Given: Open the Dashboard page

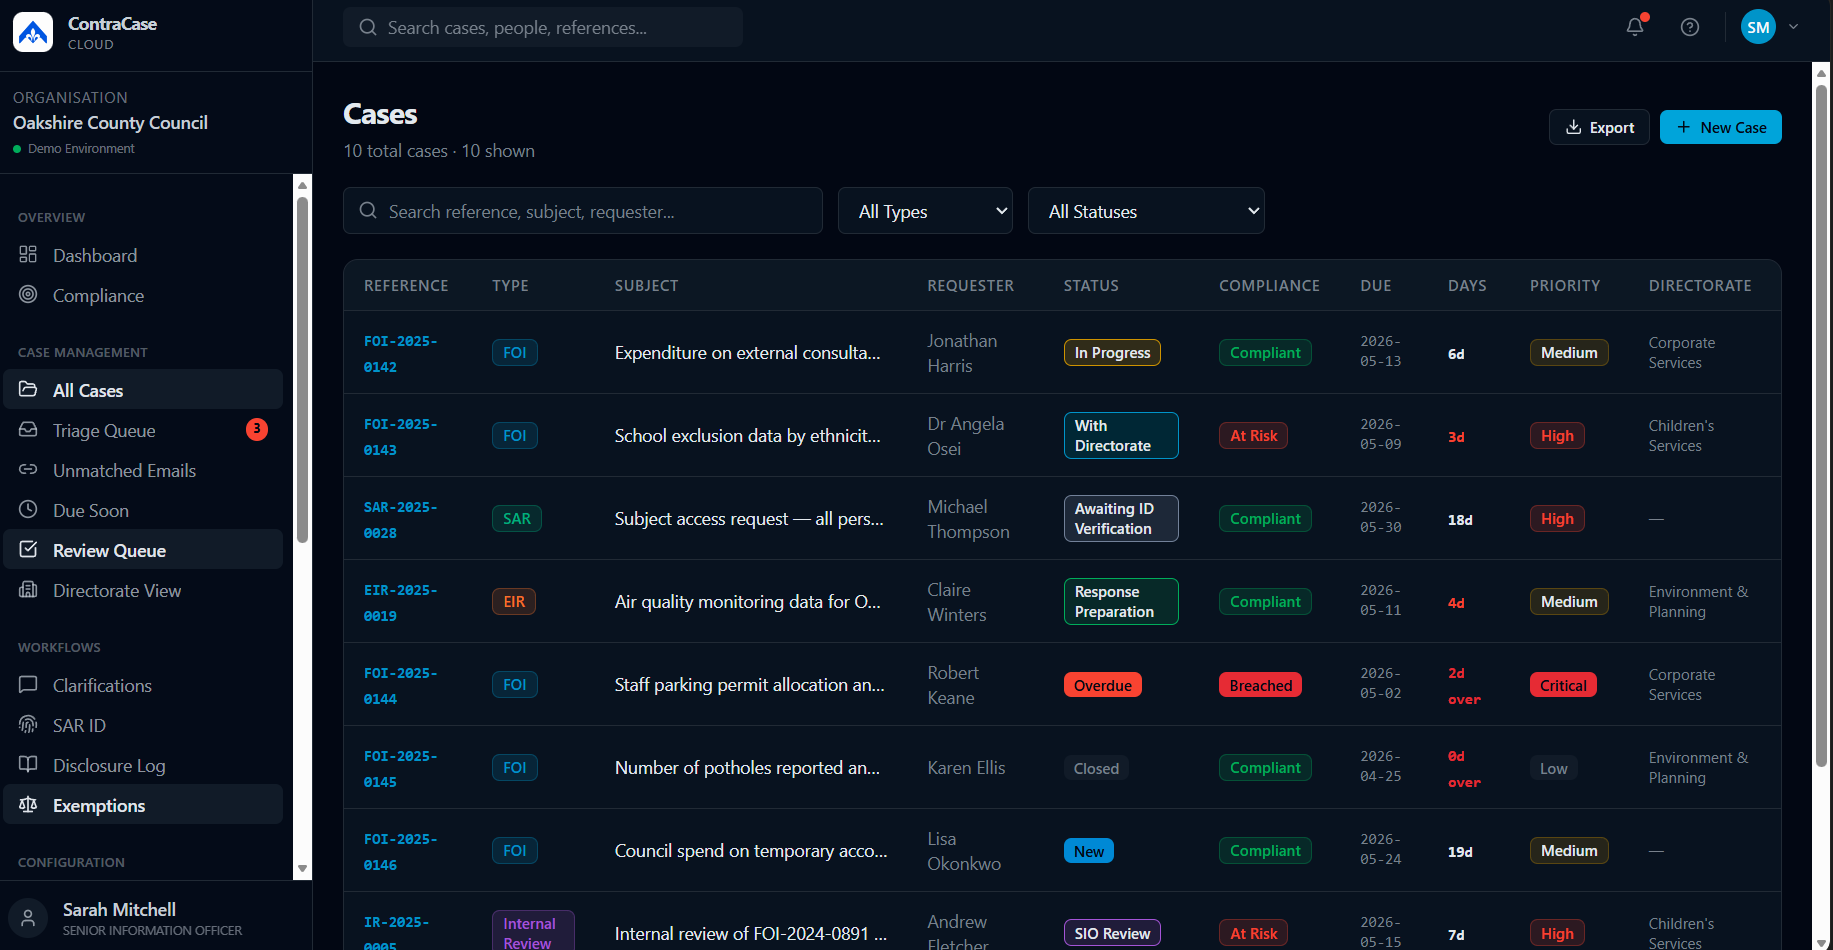Looking at the screenshot, I should pos(143,255).
